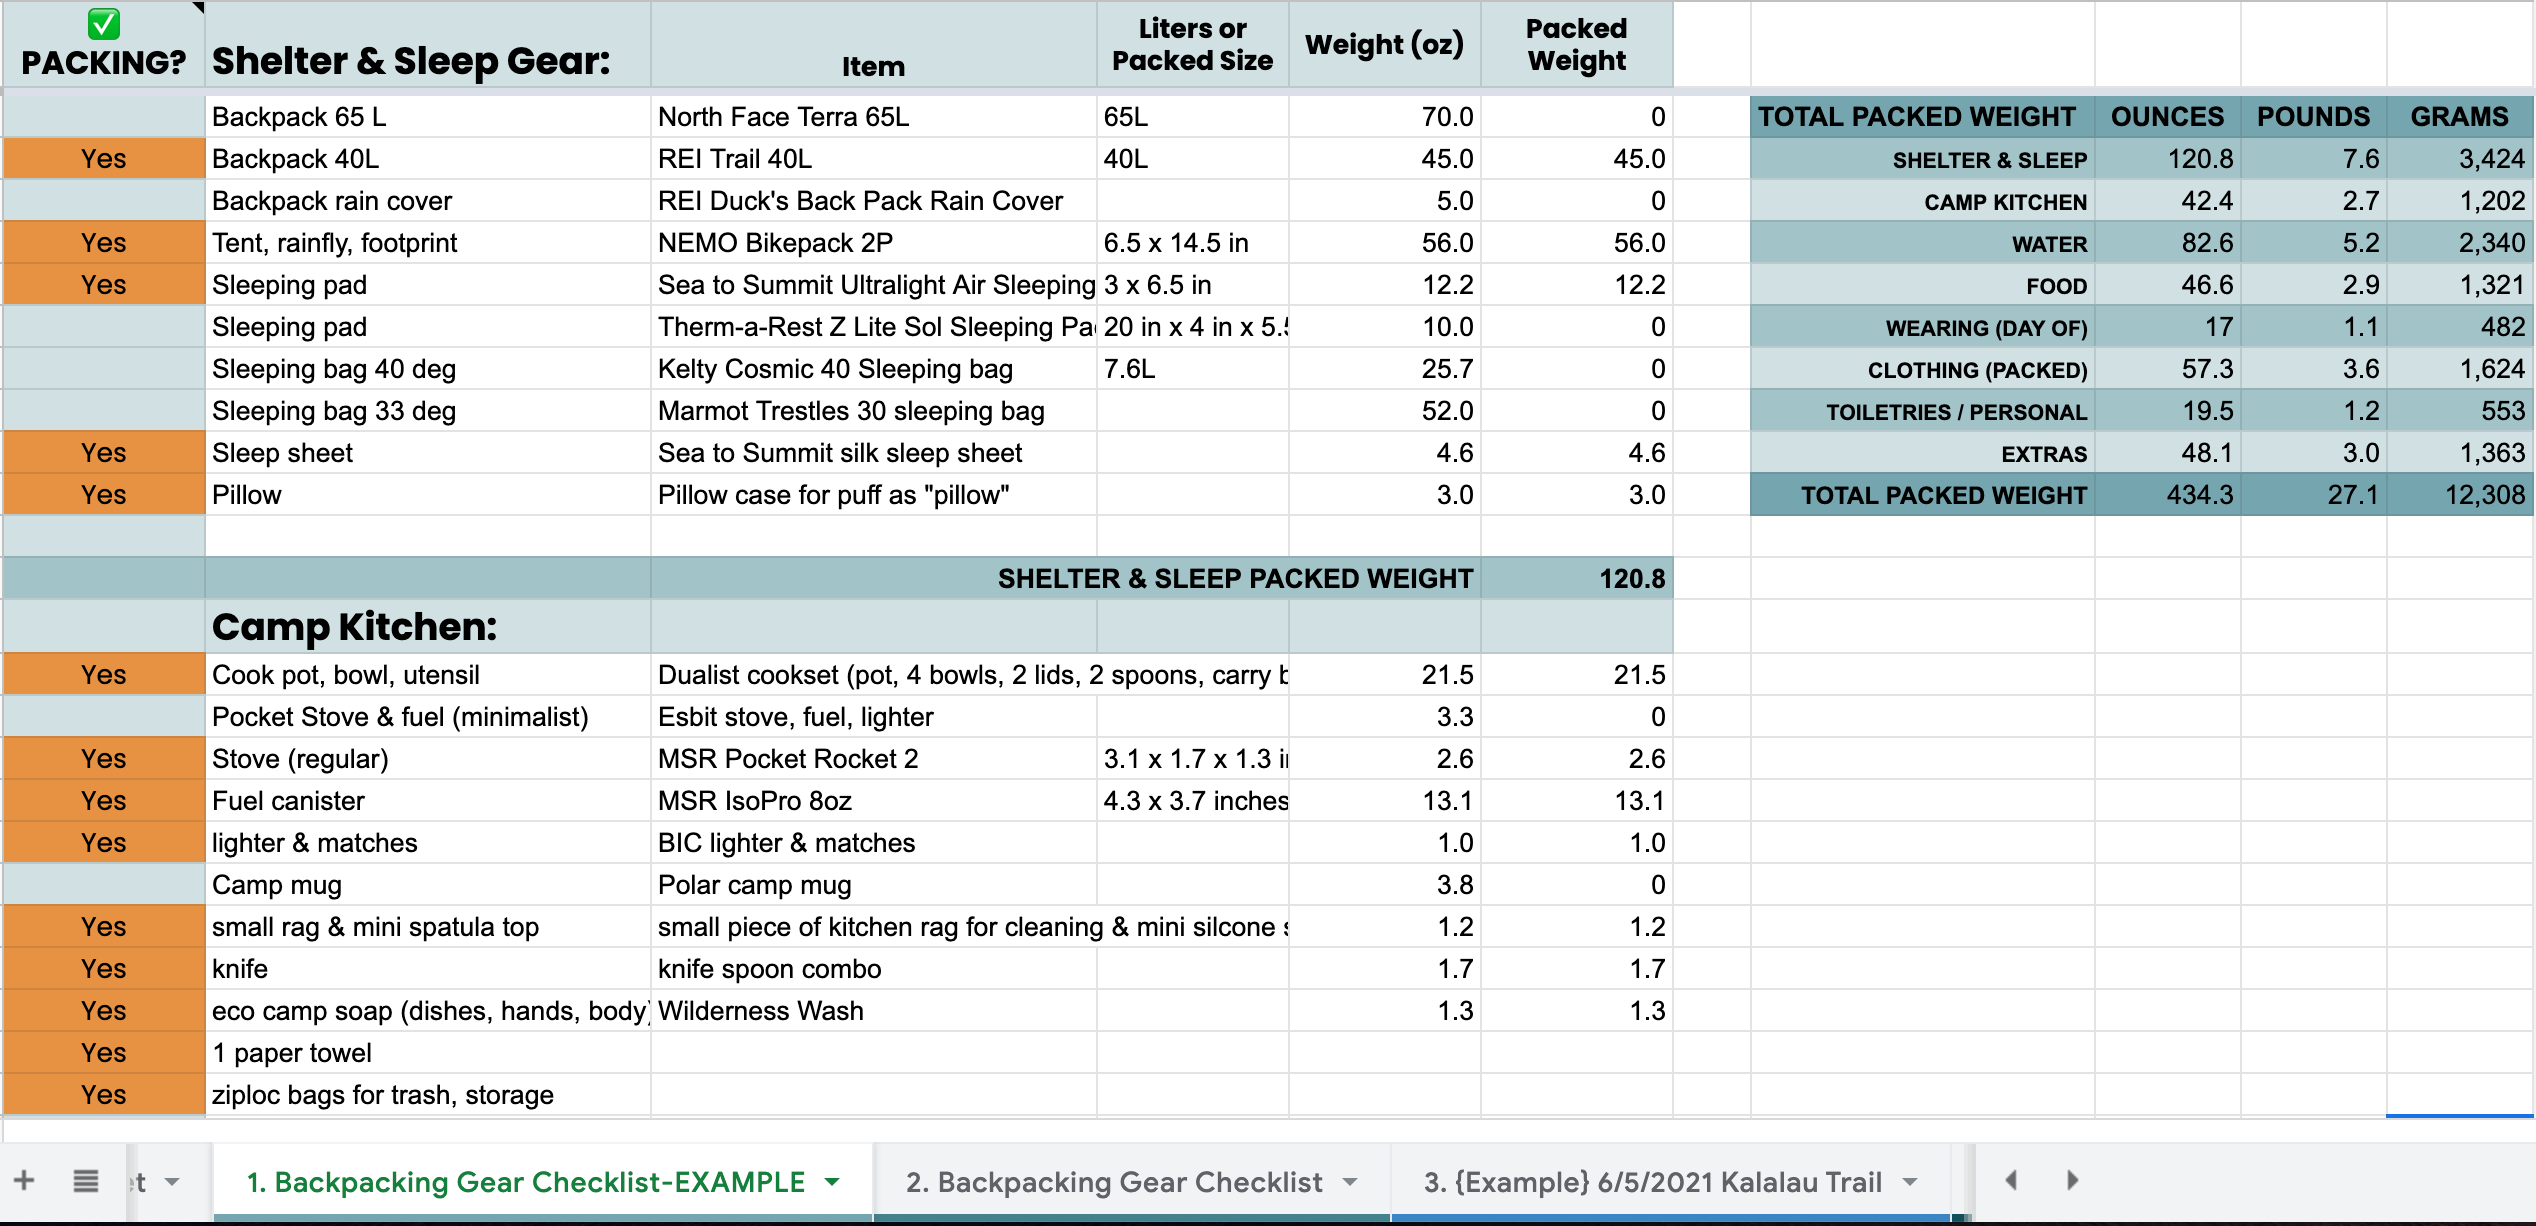Switch to 2. Backpacking Gear Checklist tab
Image resolution: width=2536 pixels, height=1226 pixels.
[1113, 1182]
